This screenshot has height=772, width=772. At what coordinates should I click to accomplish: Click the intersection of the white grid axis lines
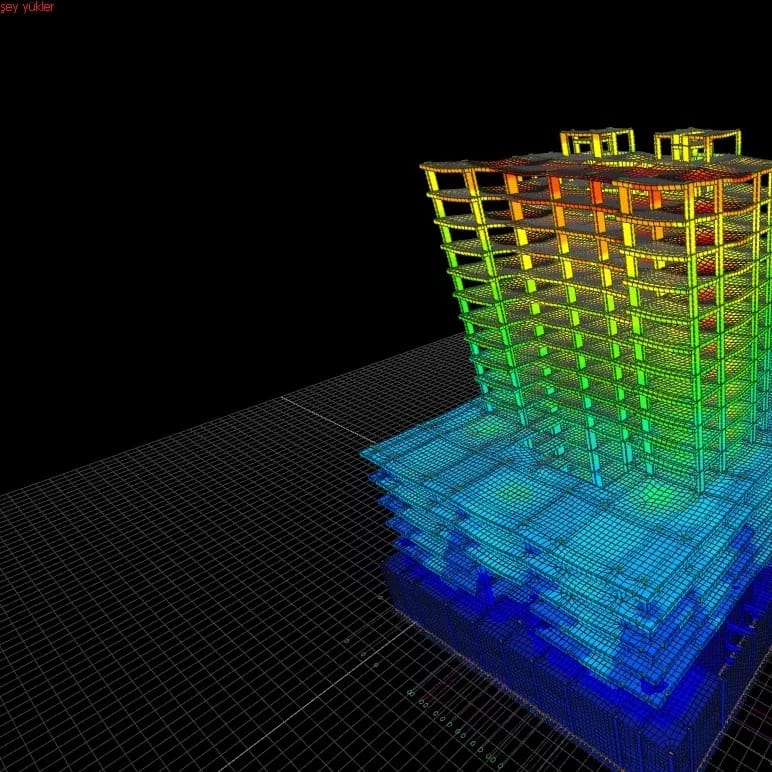click(x=283, y=399)
